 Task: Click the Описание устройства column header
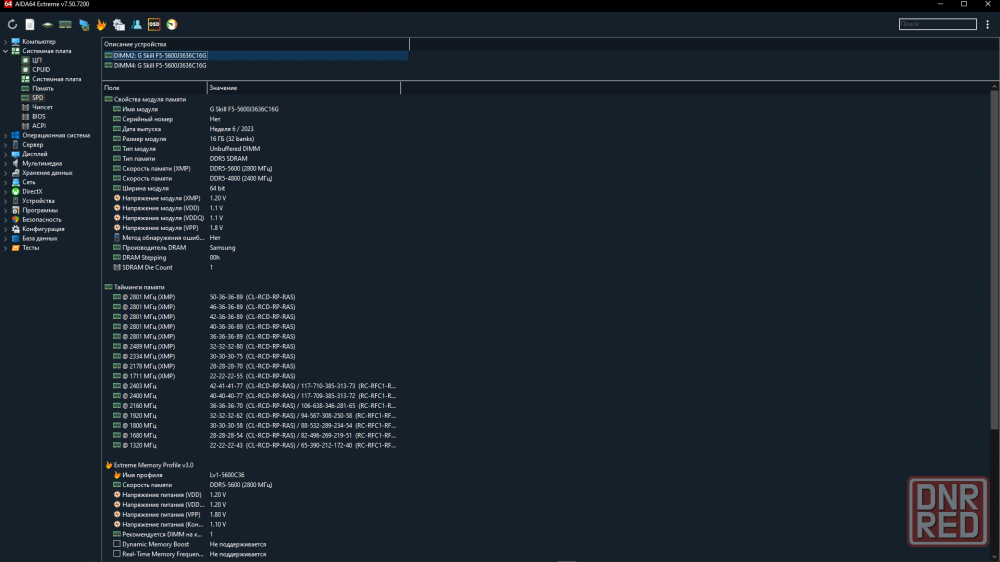coord(255,44)
